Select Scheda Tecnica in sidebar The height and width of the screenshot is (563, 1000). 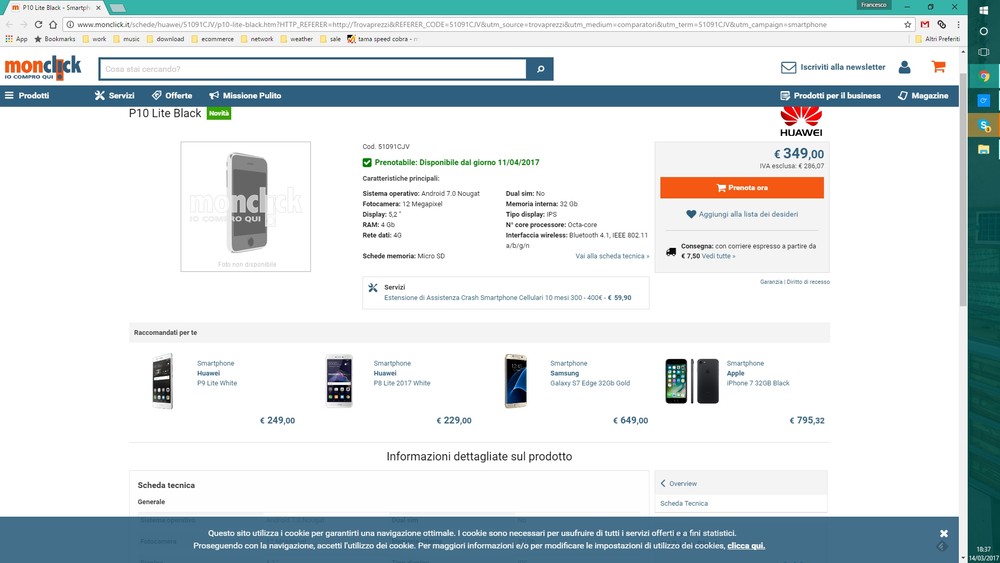684,503
